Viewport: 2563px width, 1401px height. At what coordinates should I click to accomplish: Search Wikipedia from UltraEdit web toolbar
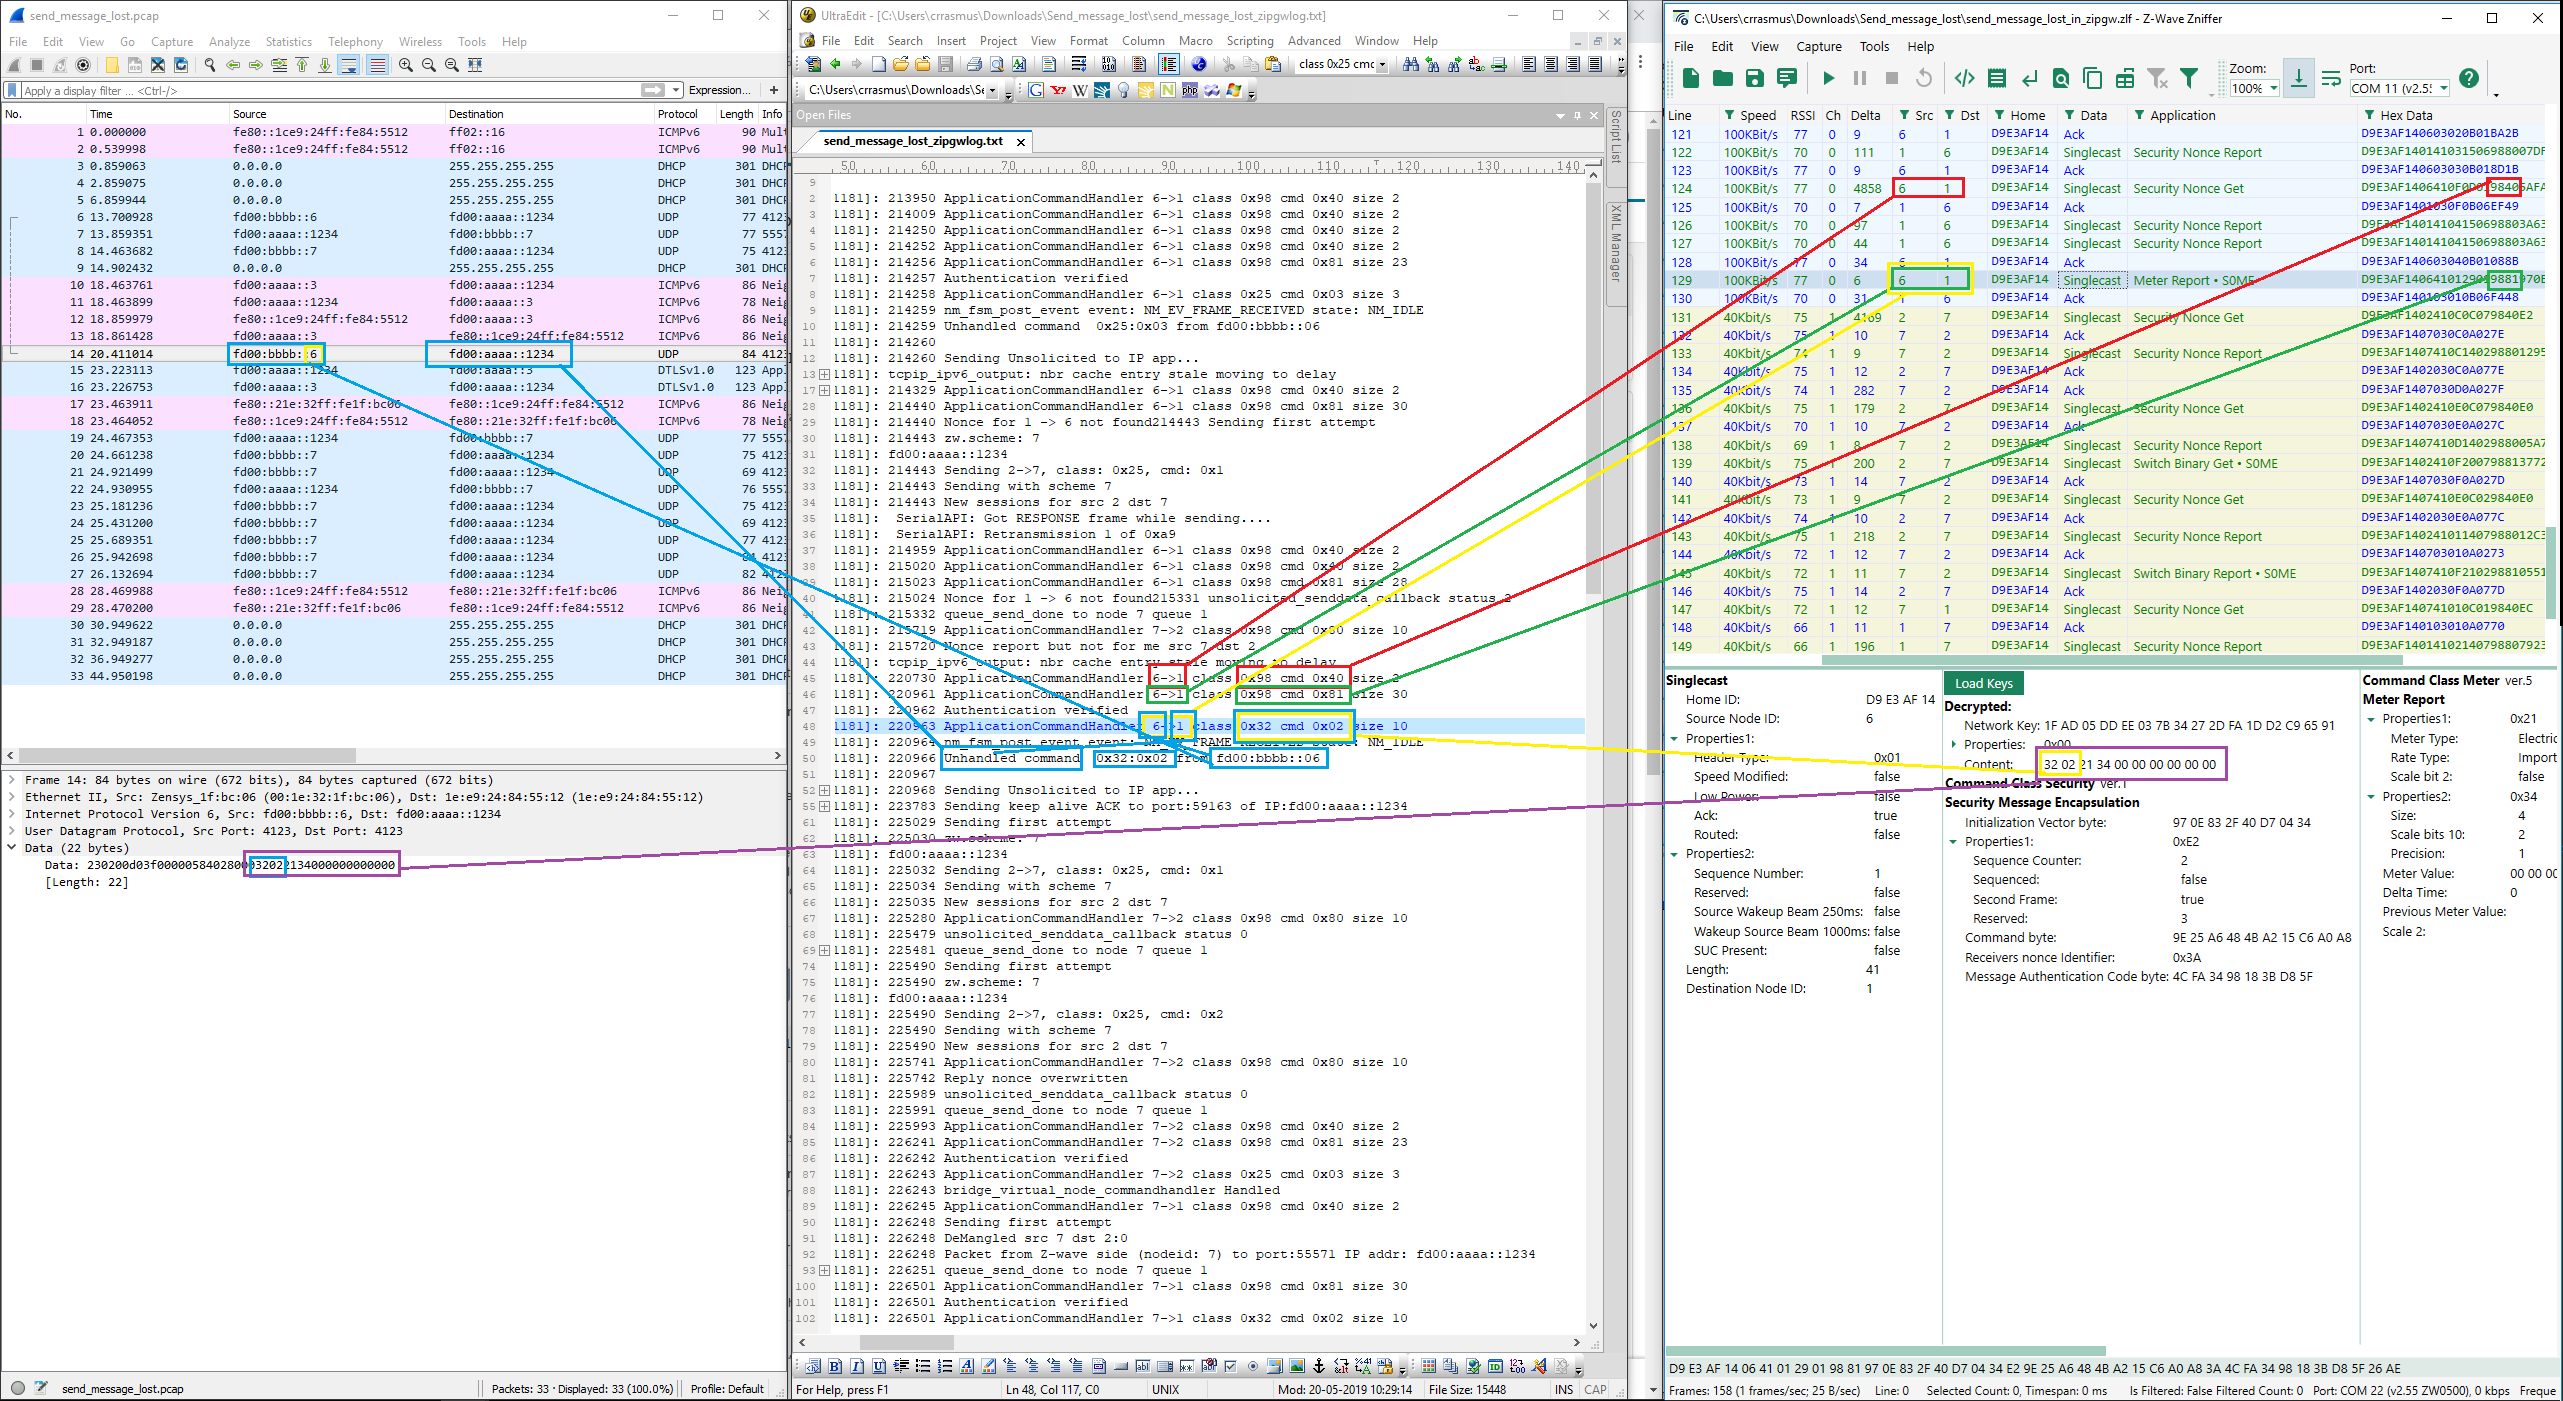click(1080, 91)
